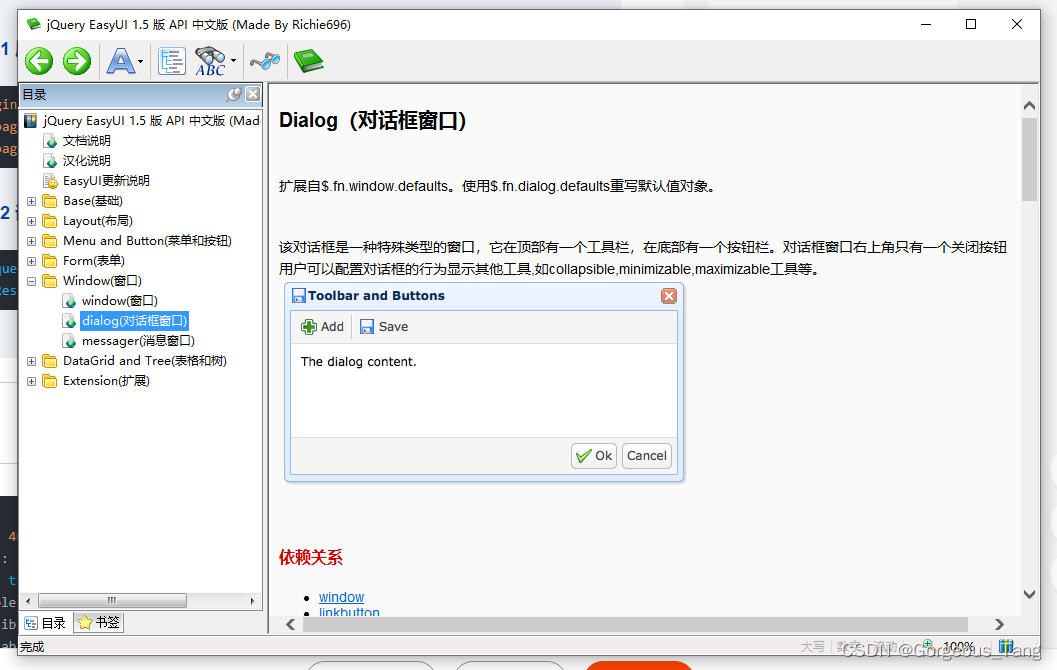Click the show/hide navigation pane icon
The width and height of the screenshot is (1057, 670).
(171, 61)
